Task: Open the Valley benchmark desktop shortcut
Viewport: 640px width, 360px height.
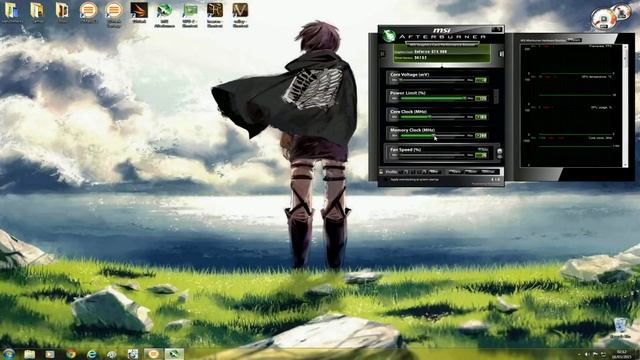Action: (x=240, y=15)
